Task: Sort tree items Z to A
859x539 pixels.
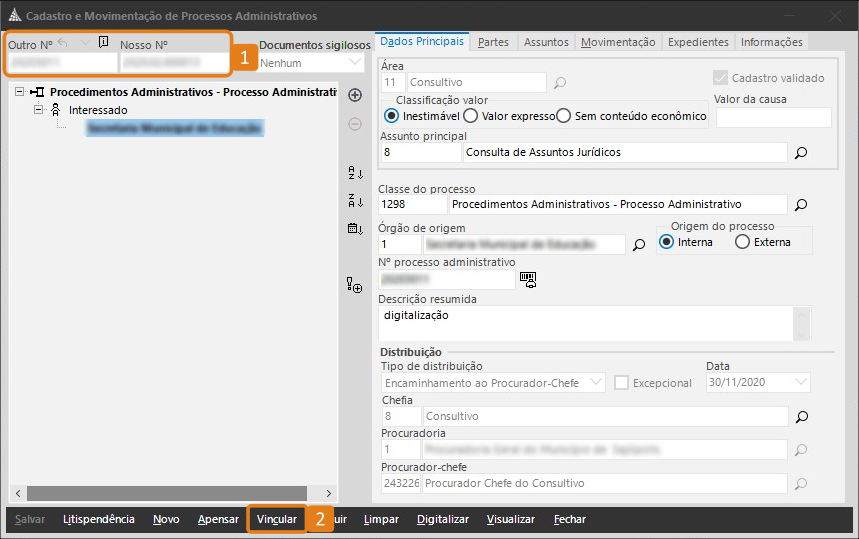Action: (354, 200)
